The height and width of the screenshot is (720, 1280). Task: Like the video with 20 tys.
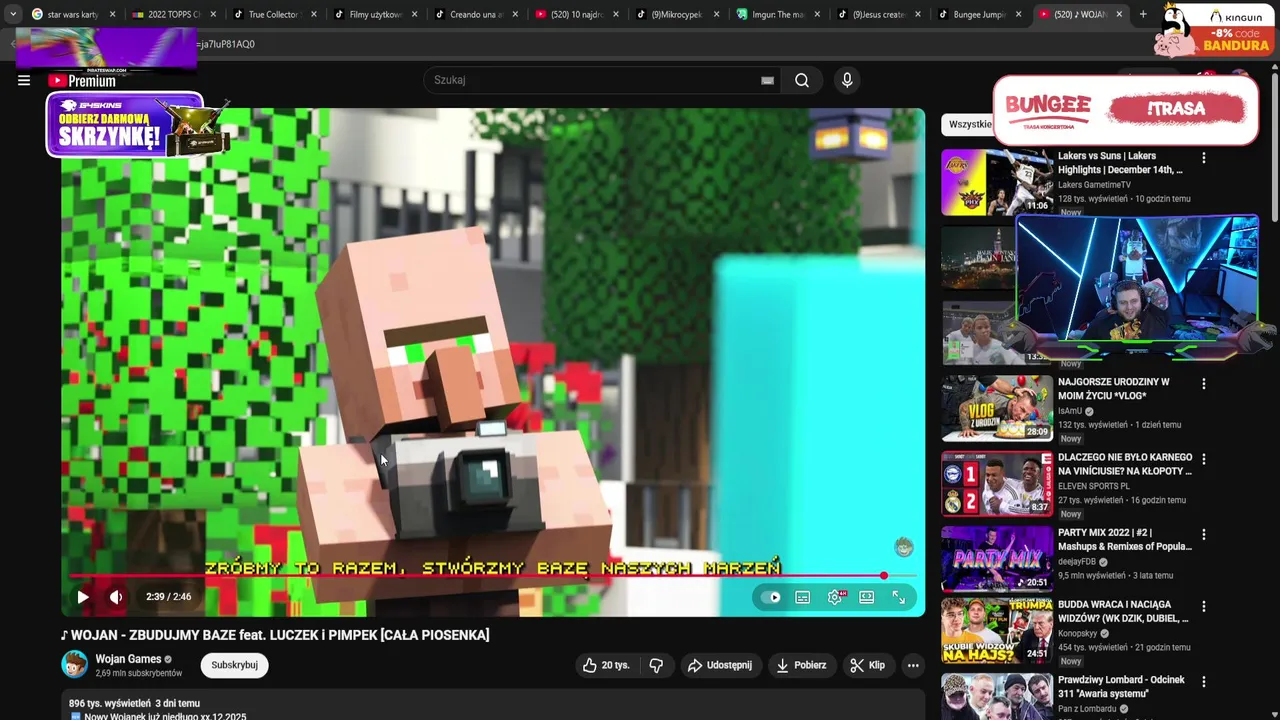606,665
